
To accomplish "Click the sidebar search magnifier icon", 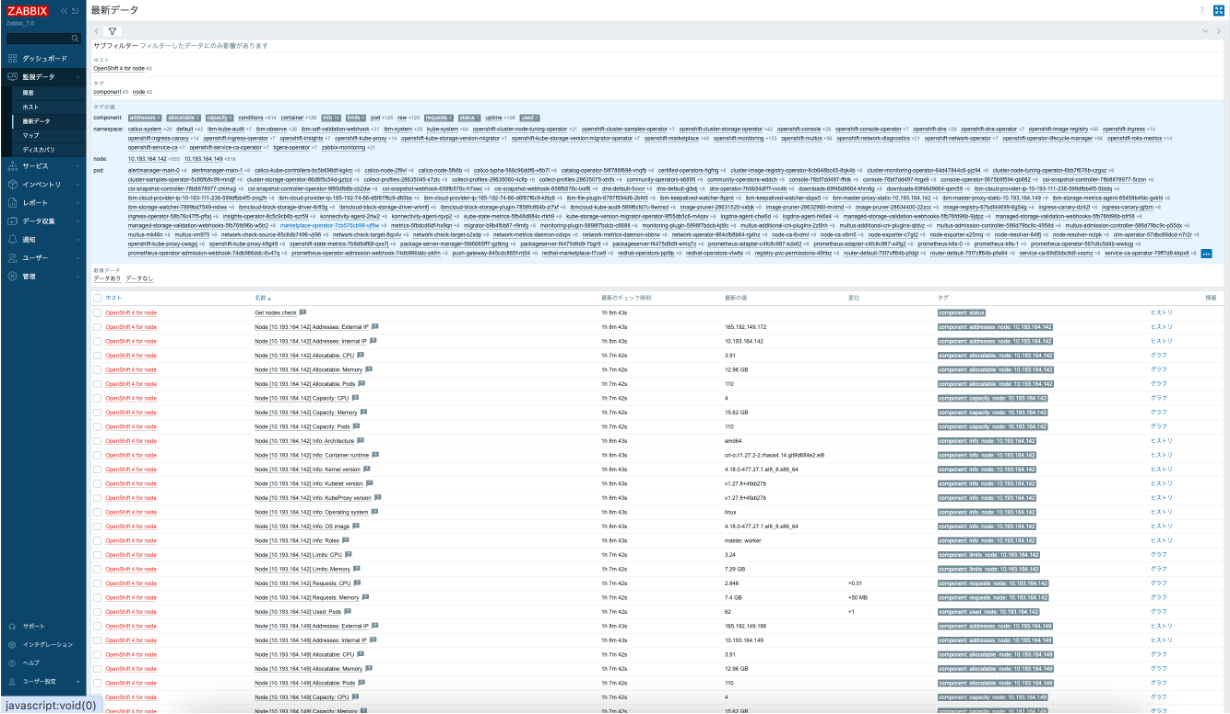I will [x=75, y=39].
